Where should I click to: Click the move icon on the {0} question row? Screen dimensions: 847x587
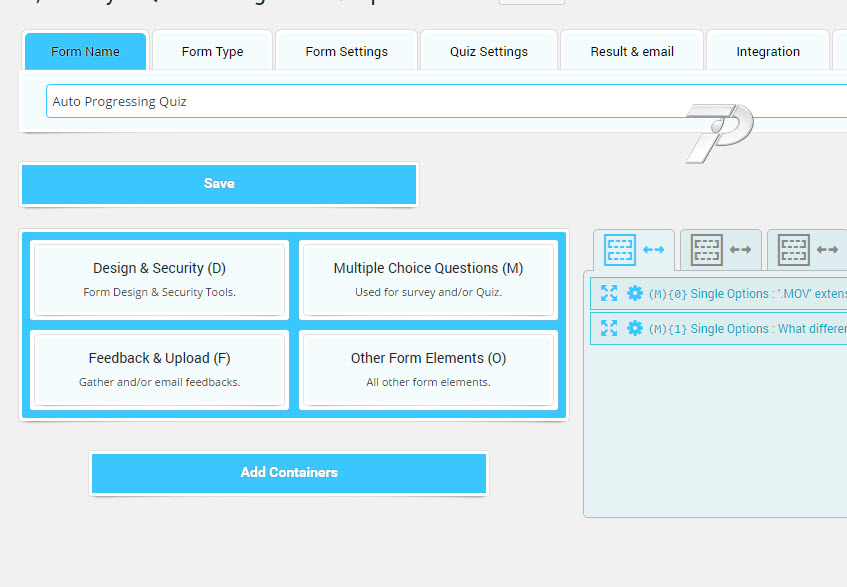coord(608,293)
